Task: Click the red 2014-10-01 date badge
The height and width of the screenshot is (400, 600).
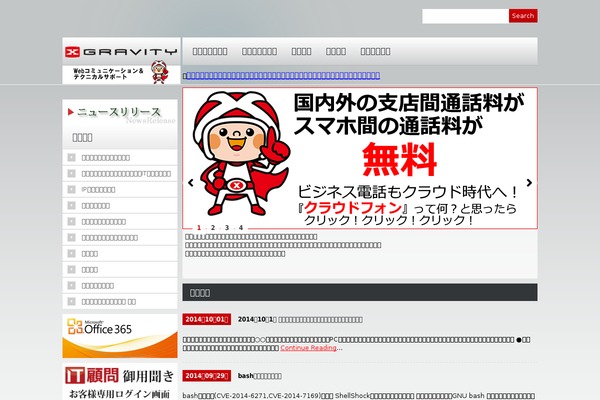Action: pyautogui.click(x=207, y=319)
